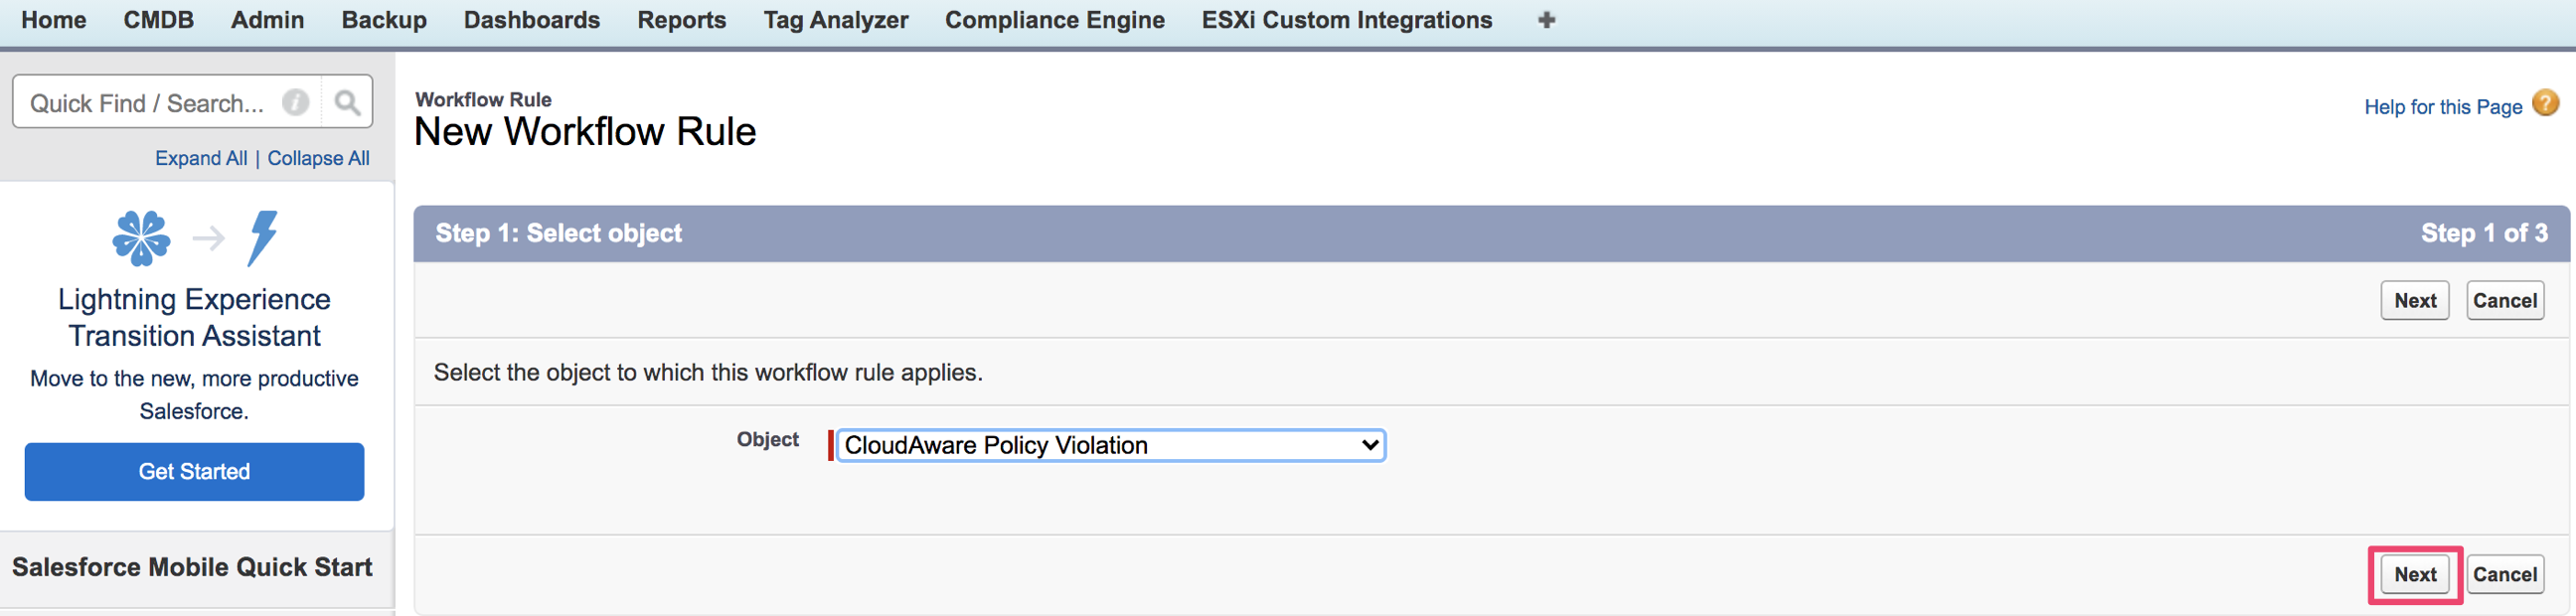2576x616 pixels.
Task: Click the Expand All link
Action: click(201, 158)
